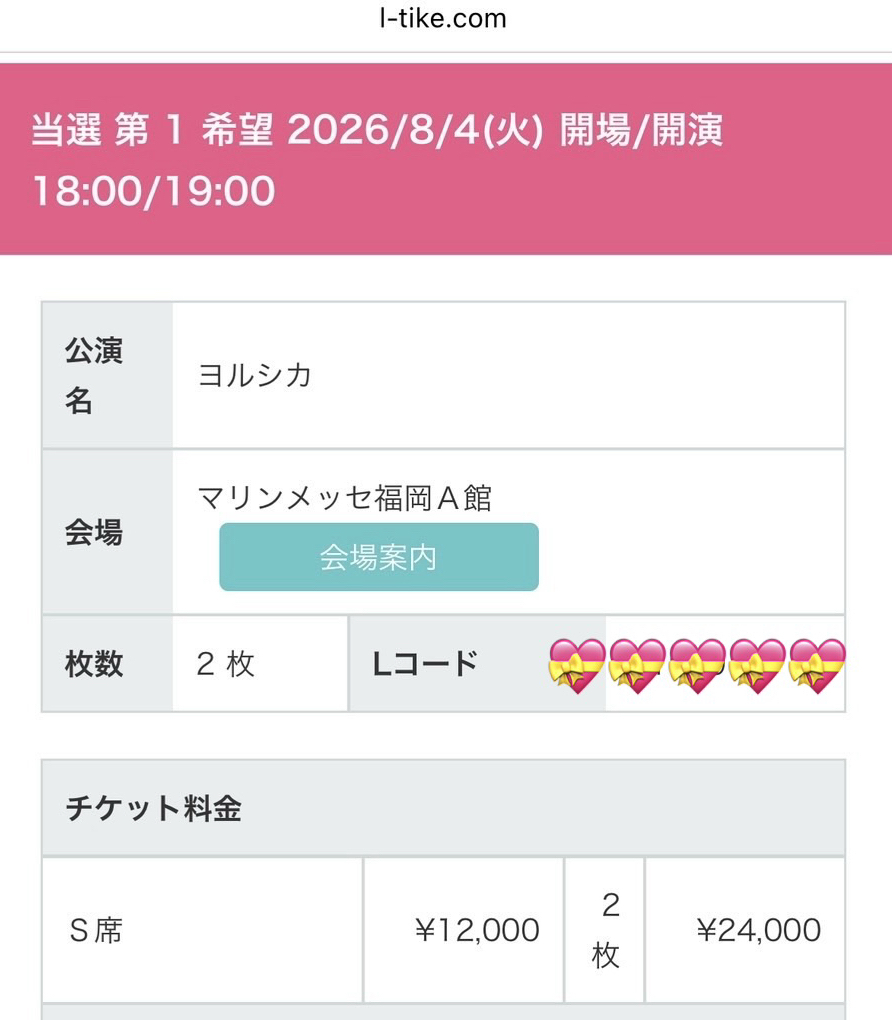This screenshot has width=892, height=1020.
Task: Open the 会場案内 venue guide button
Action: coord(378,557)
